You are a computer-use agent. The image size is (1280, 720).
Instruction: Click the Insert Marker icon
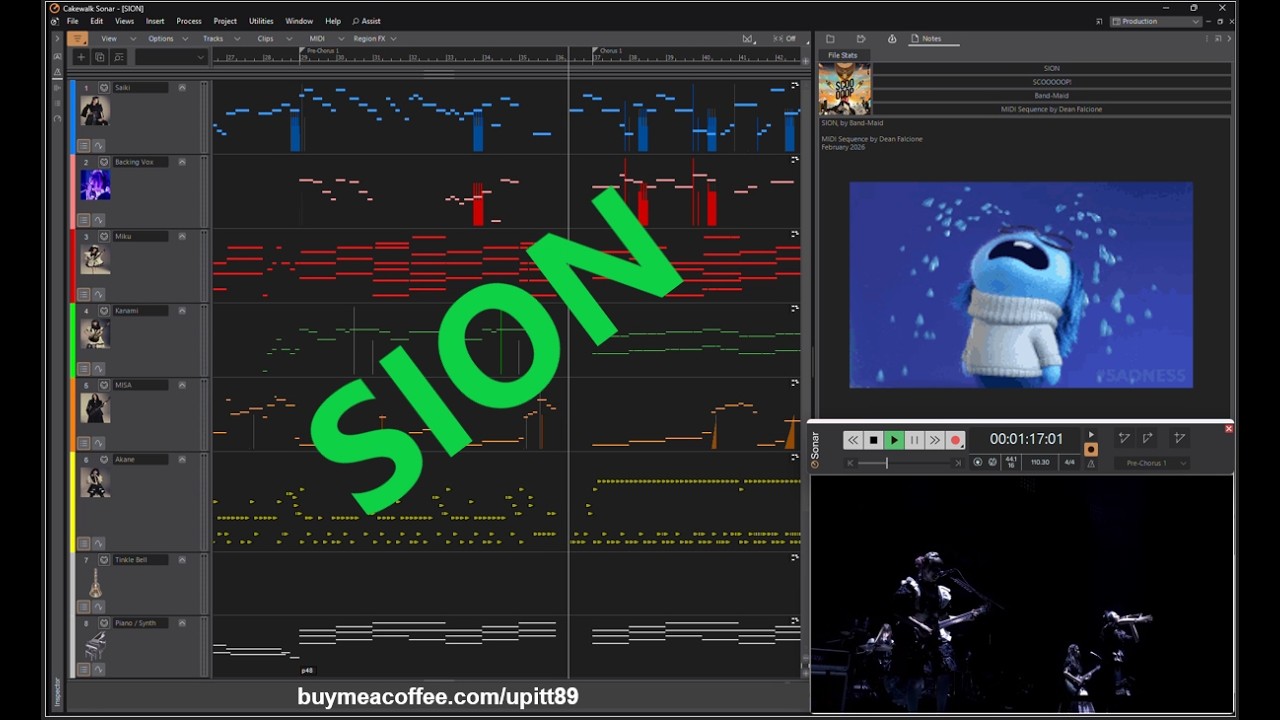pyautogui.click(x=1180, y=438)
